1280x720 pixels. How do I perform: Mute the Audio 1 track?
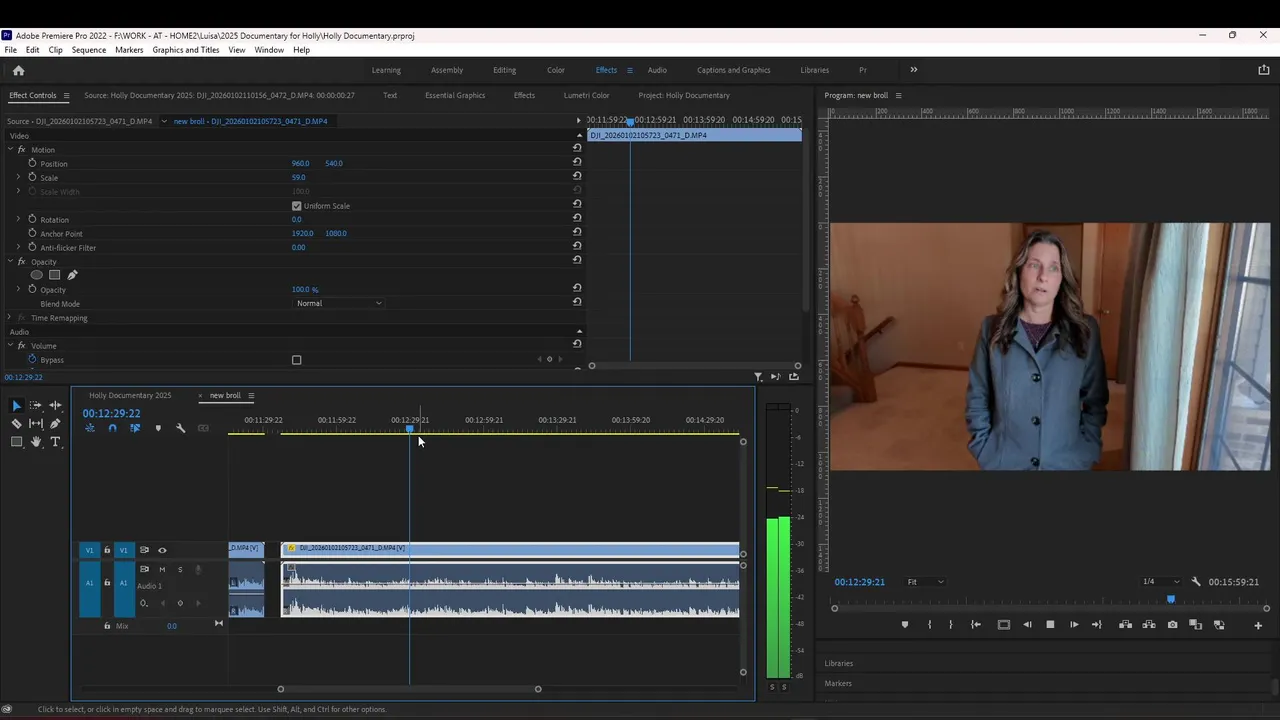coord(162,569)
